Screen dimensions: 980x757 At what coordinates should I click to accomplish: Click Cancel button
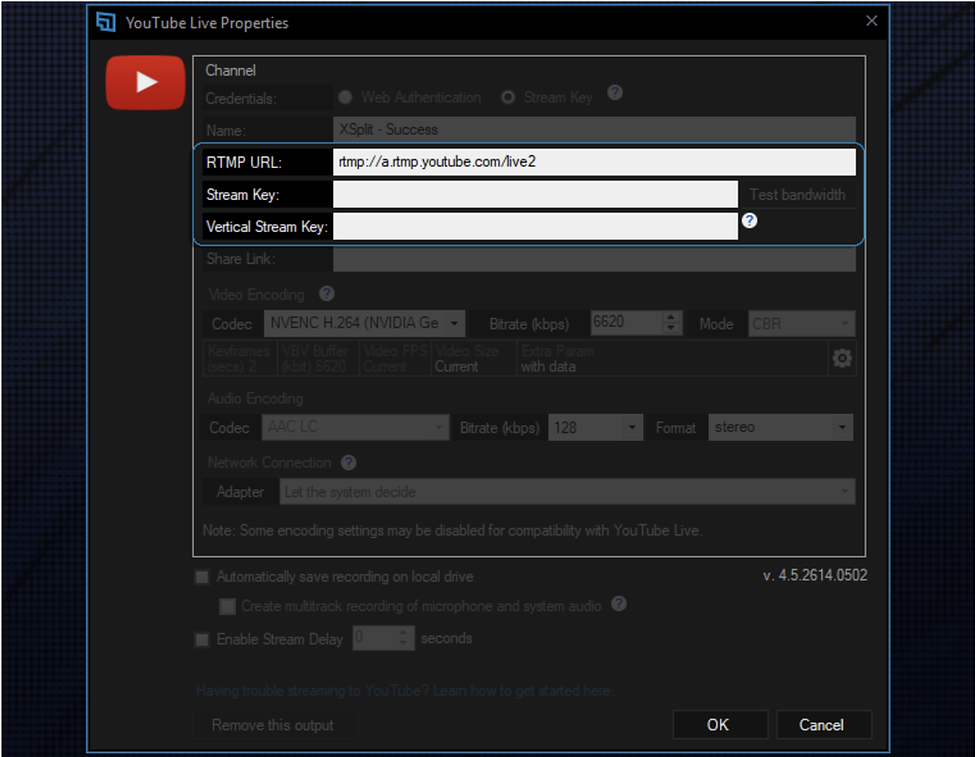pyautogui.click(x=823, y=724)
